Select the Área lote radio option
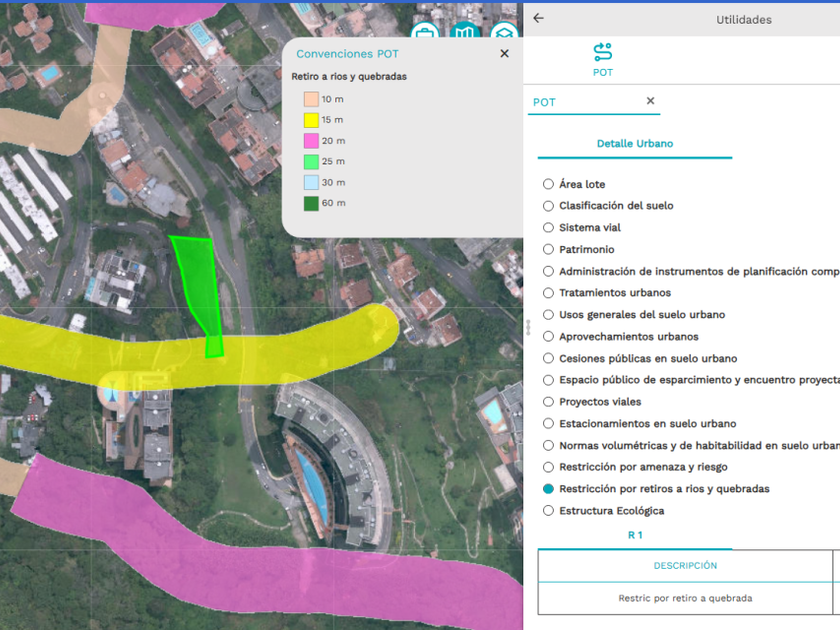 click(x=548, y=184)
